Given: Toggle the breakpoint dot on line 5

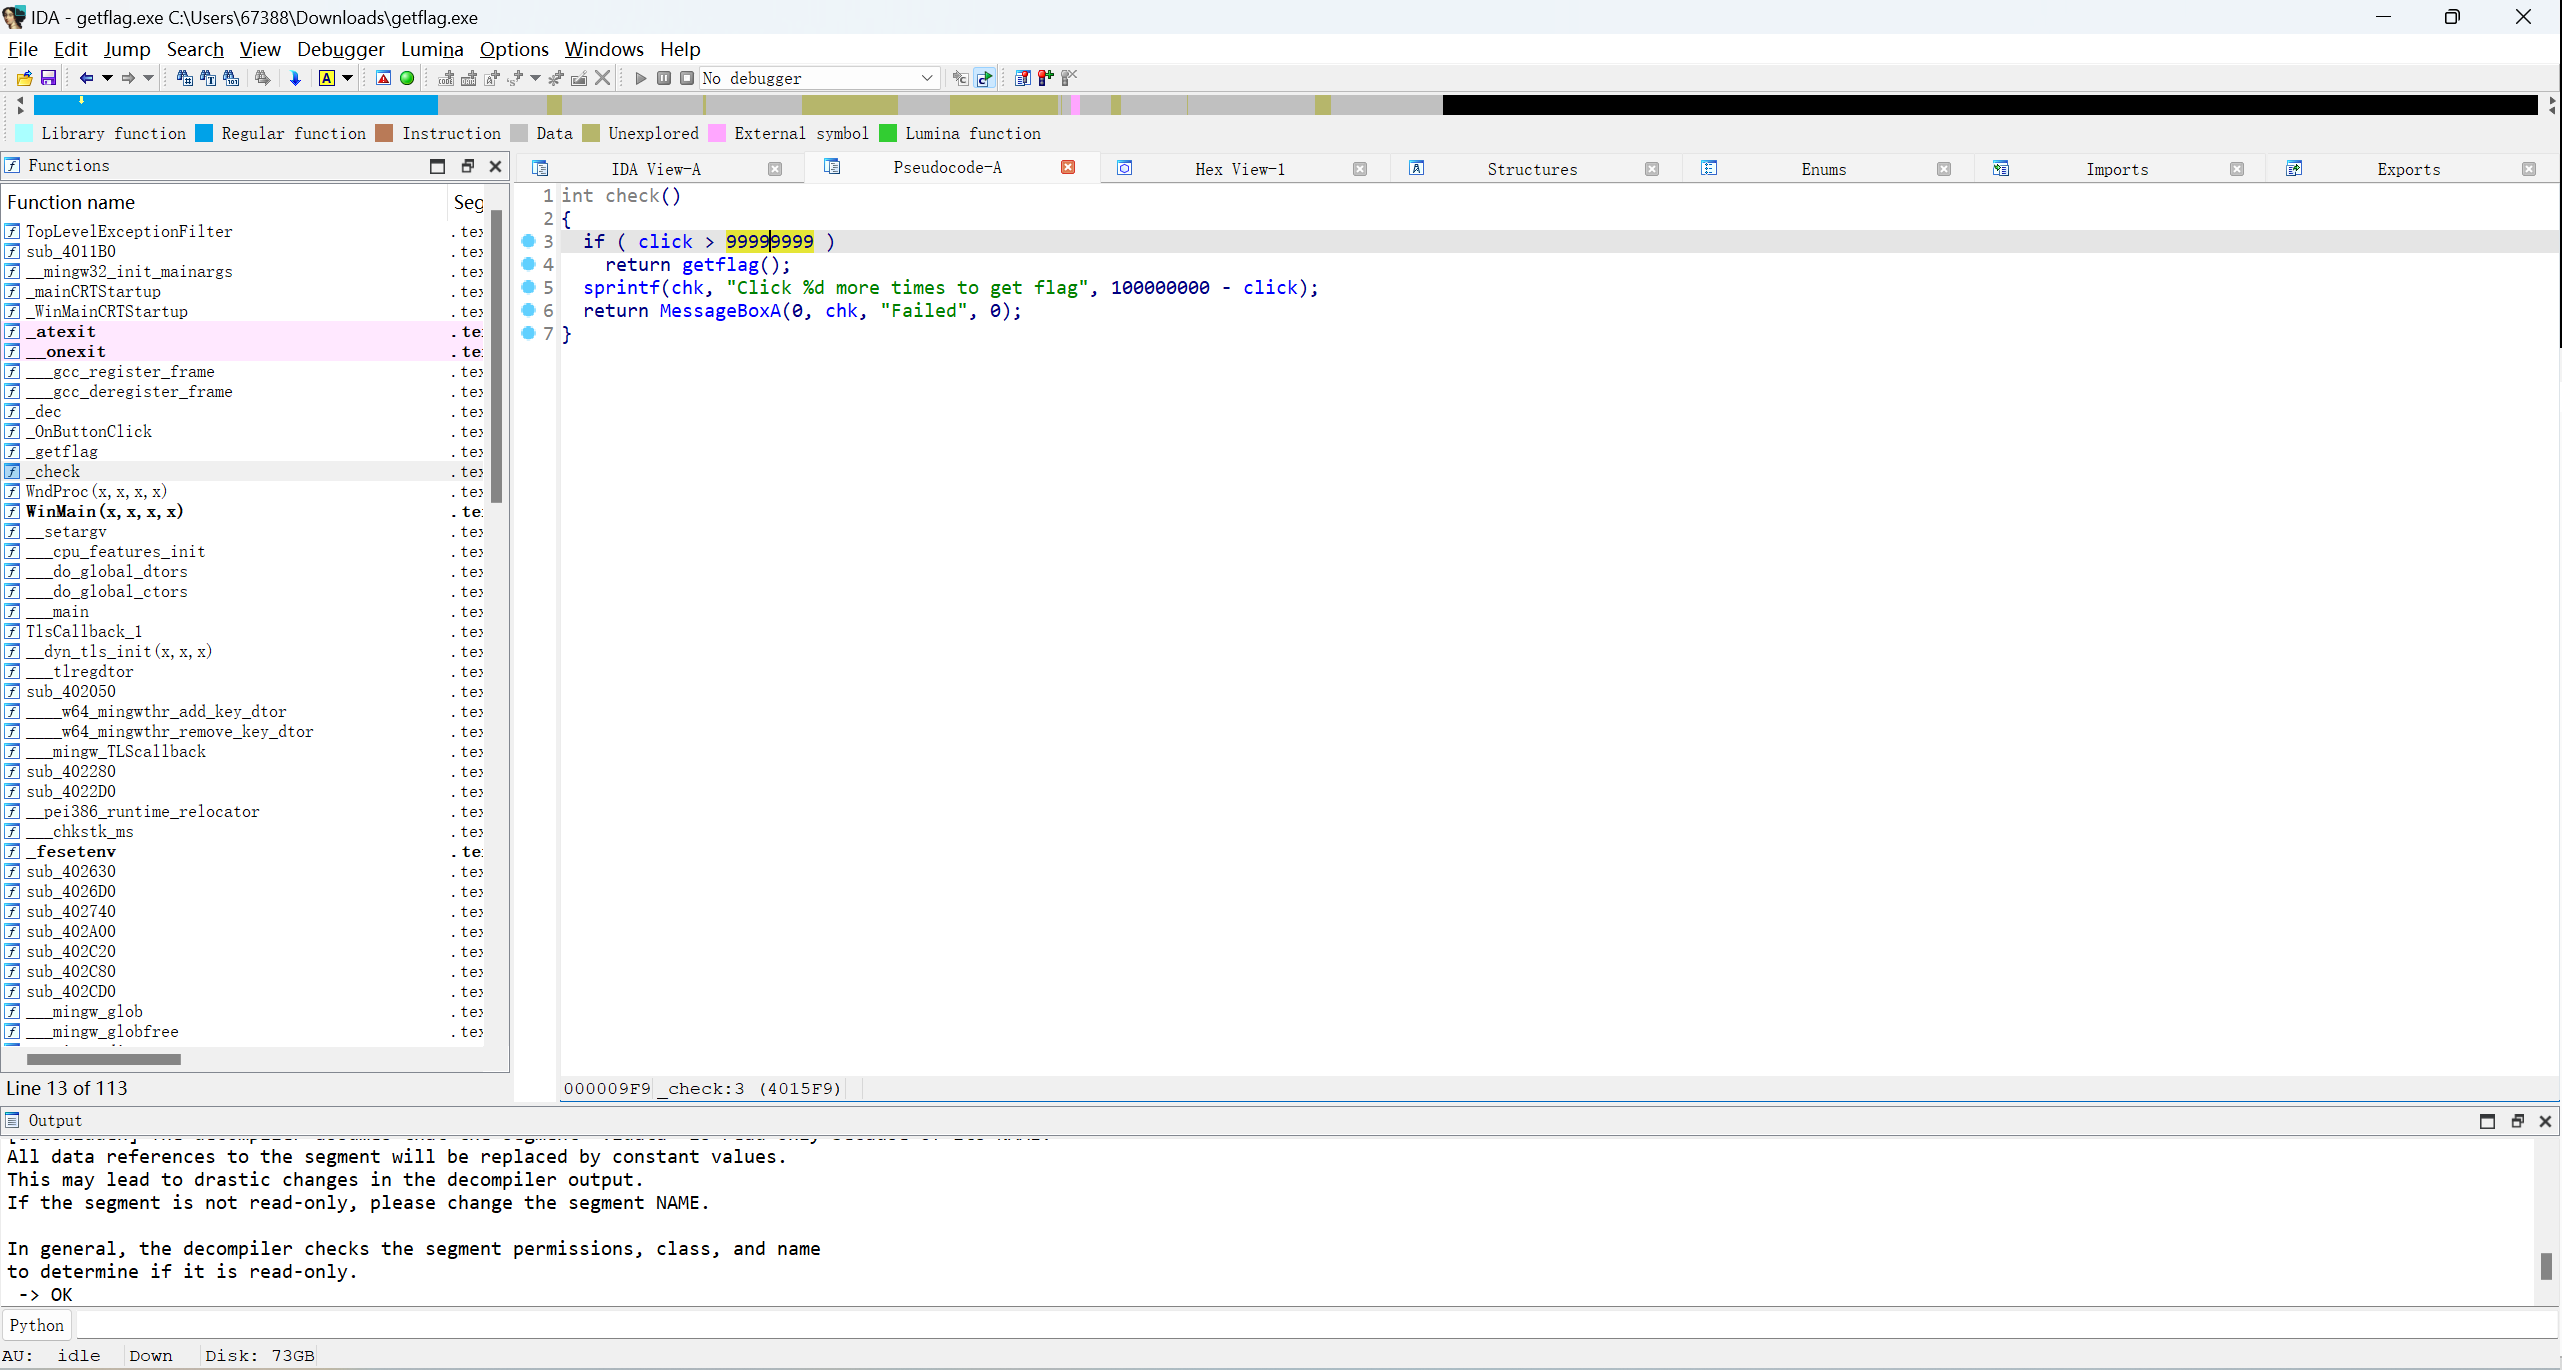Looking at the screenshot, I should click(529, 287).
